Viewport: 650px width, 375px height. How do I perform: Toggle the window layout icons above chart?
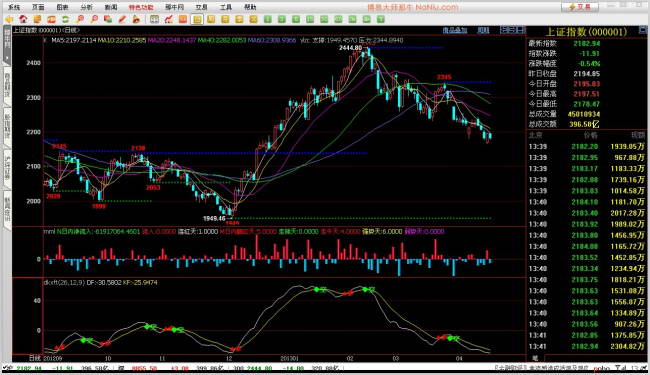coord(512,30)
